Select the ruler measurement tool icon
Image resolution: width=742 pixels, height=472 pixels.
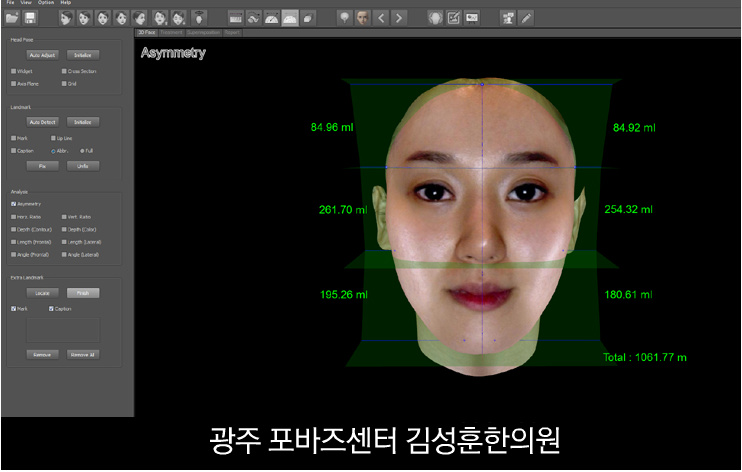click(235, 18)
